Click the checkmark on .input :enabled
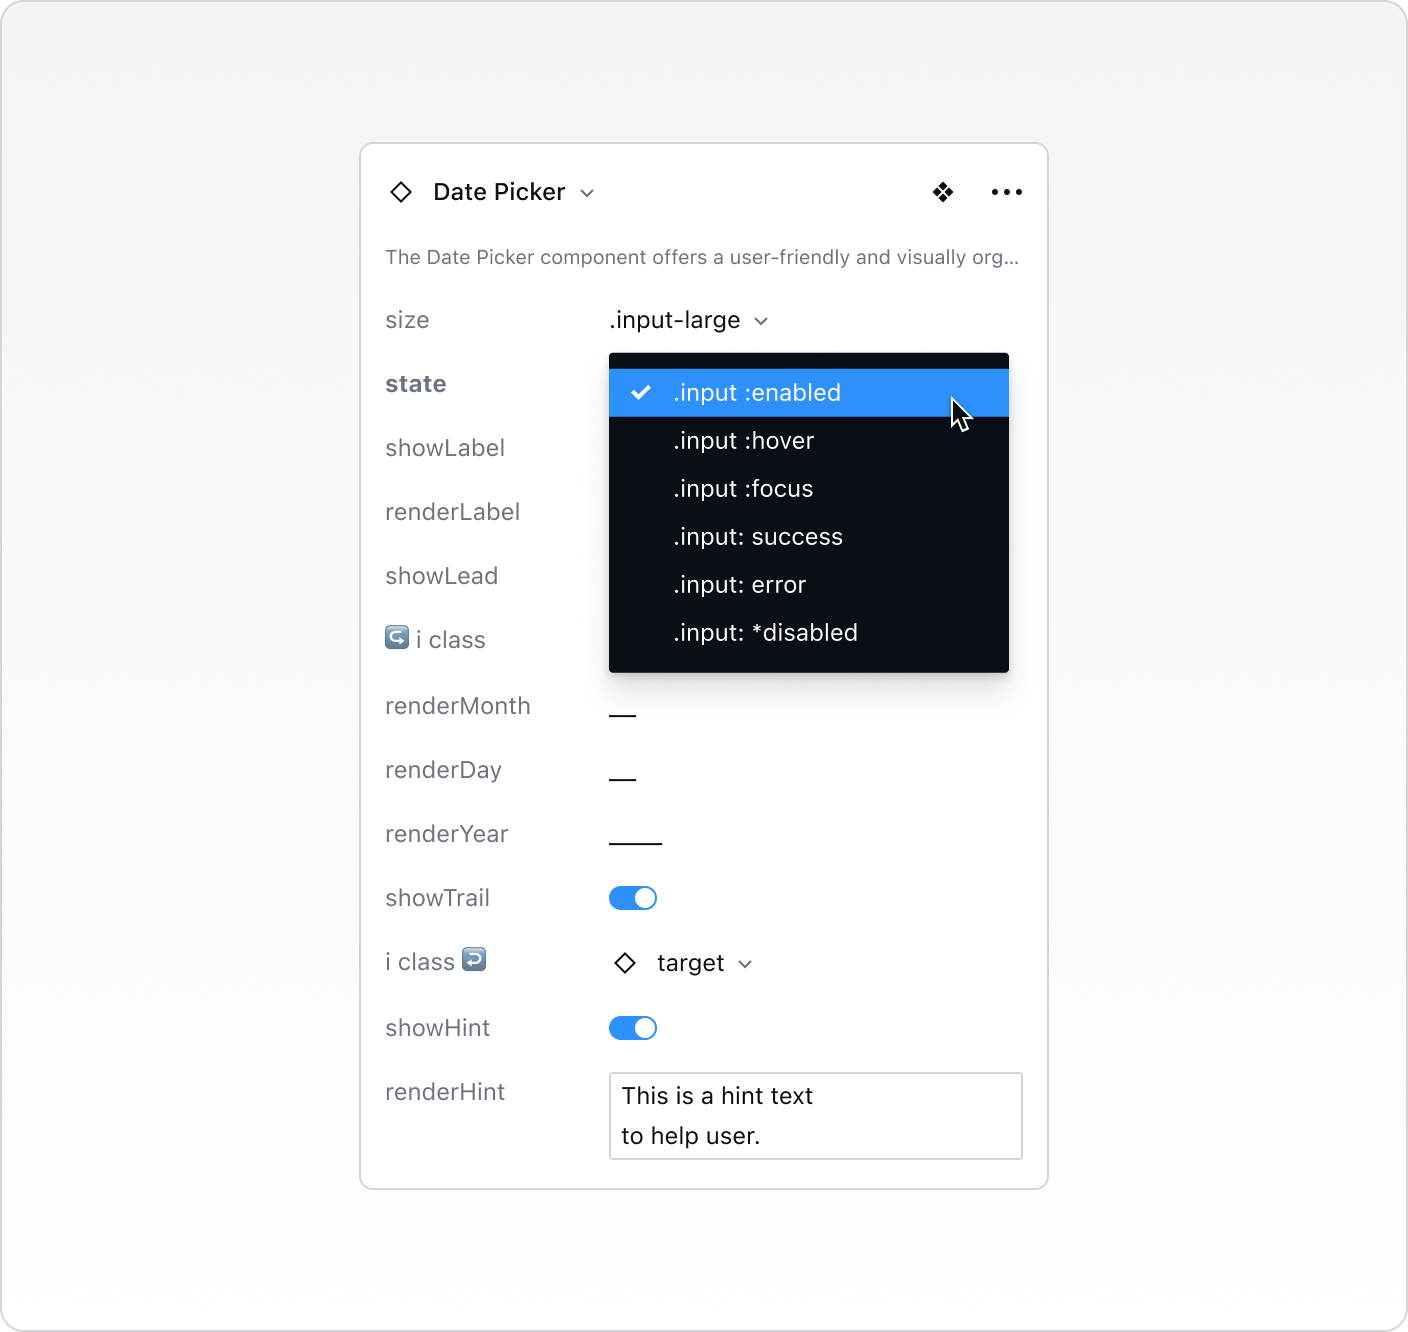The height and width of the screenshot is (1332, 1408). (641, 393)
